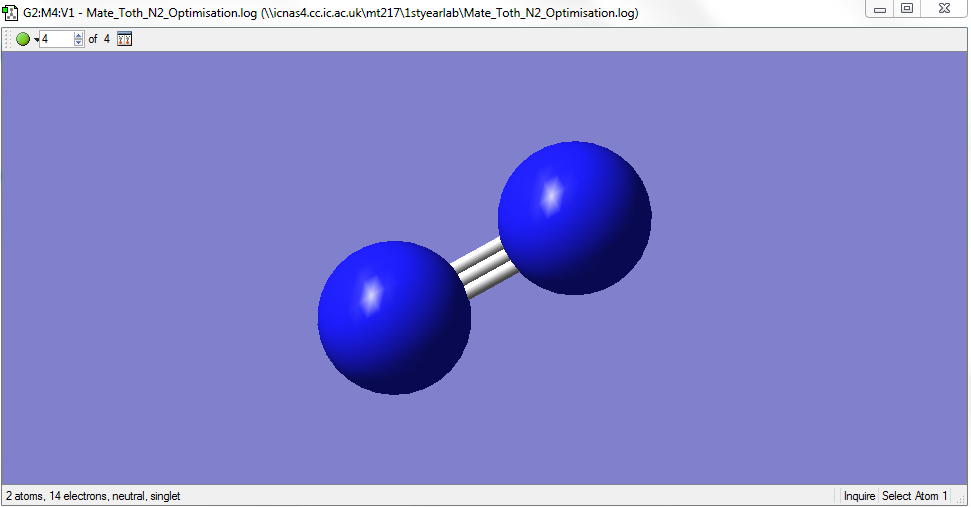Decrement frame number with down spinner arrow
The width and height of the screenshot is (971, 507).
coord(79,43)
